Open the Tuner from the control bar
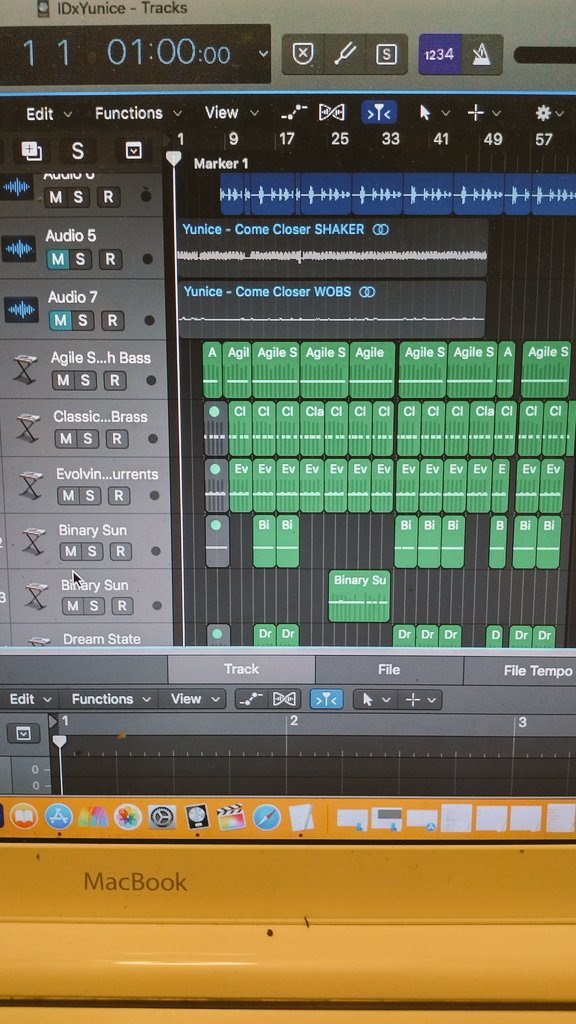The height and width of the screenshot is (1024, 576). pos(345,55)
